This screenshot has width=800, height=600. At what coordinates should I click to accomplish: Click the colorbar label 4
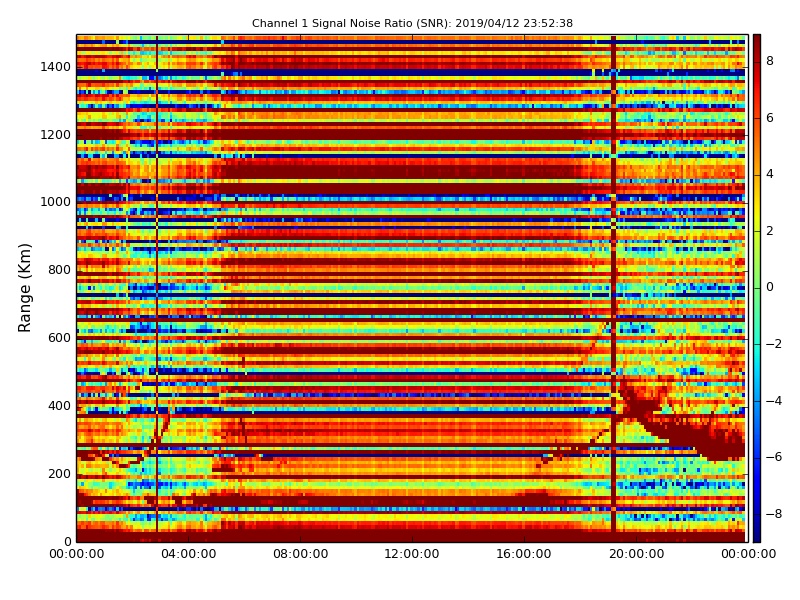point(769,174)
